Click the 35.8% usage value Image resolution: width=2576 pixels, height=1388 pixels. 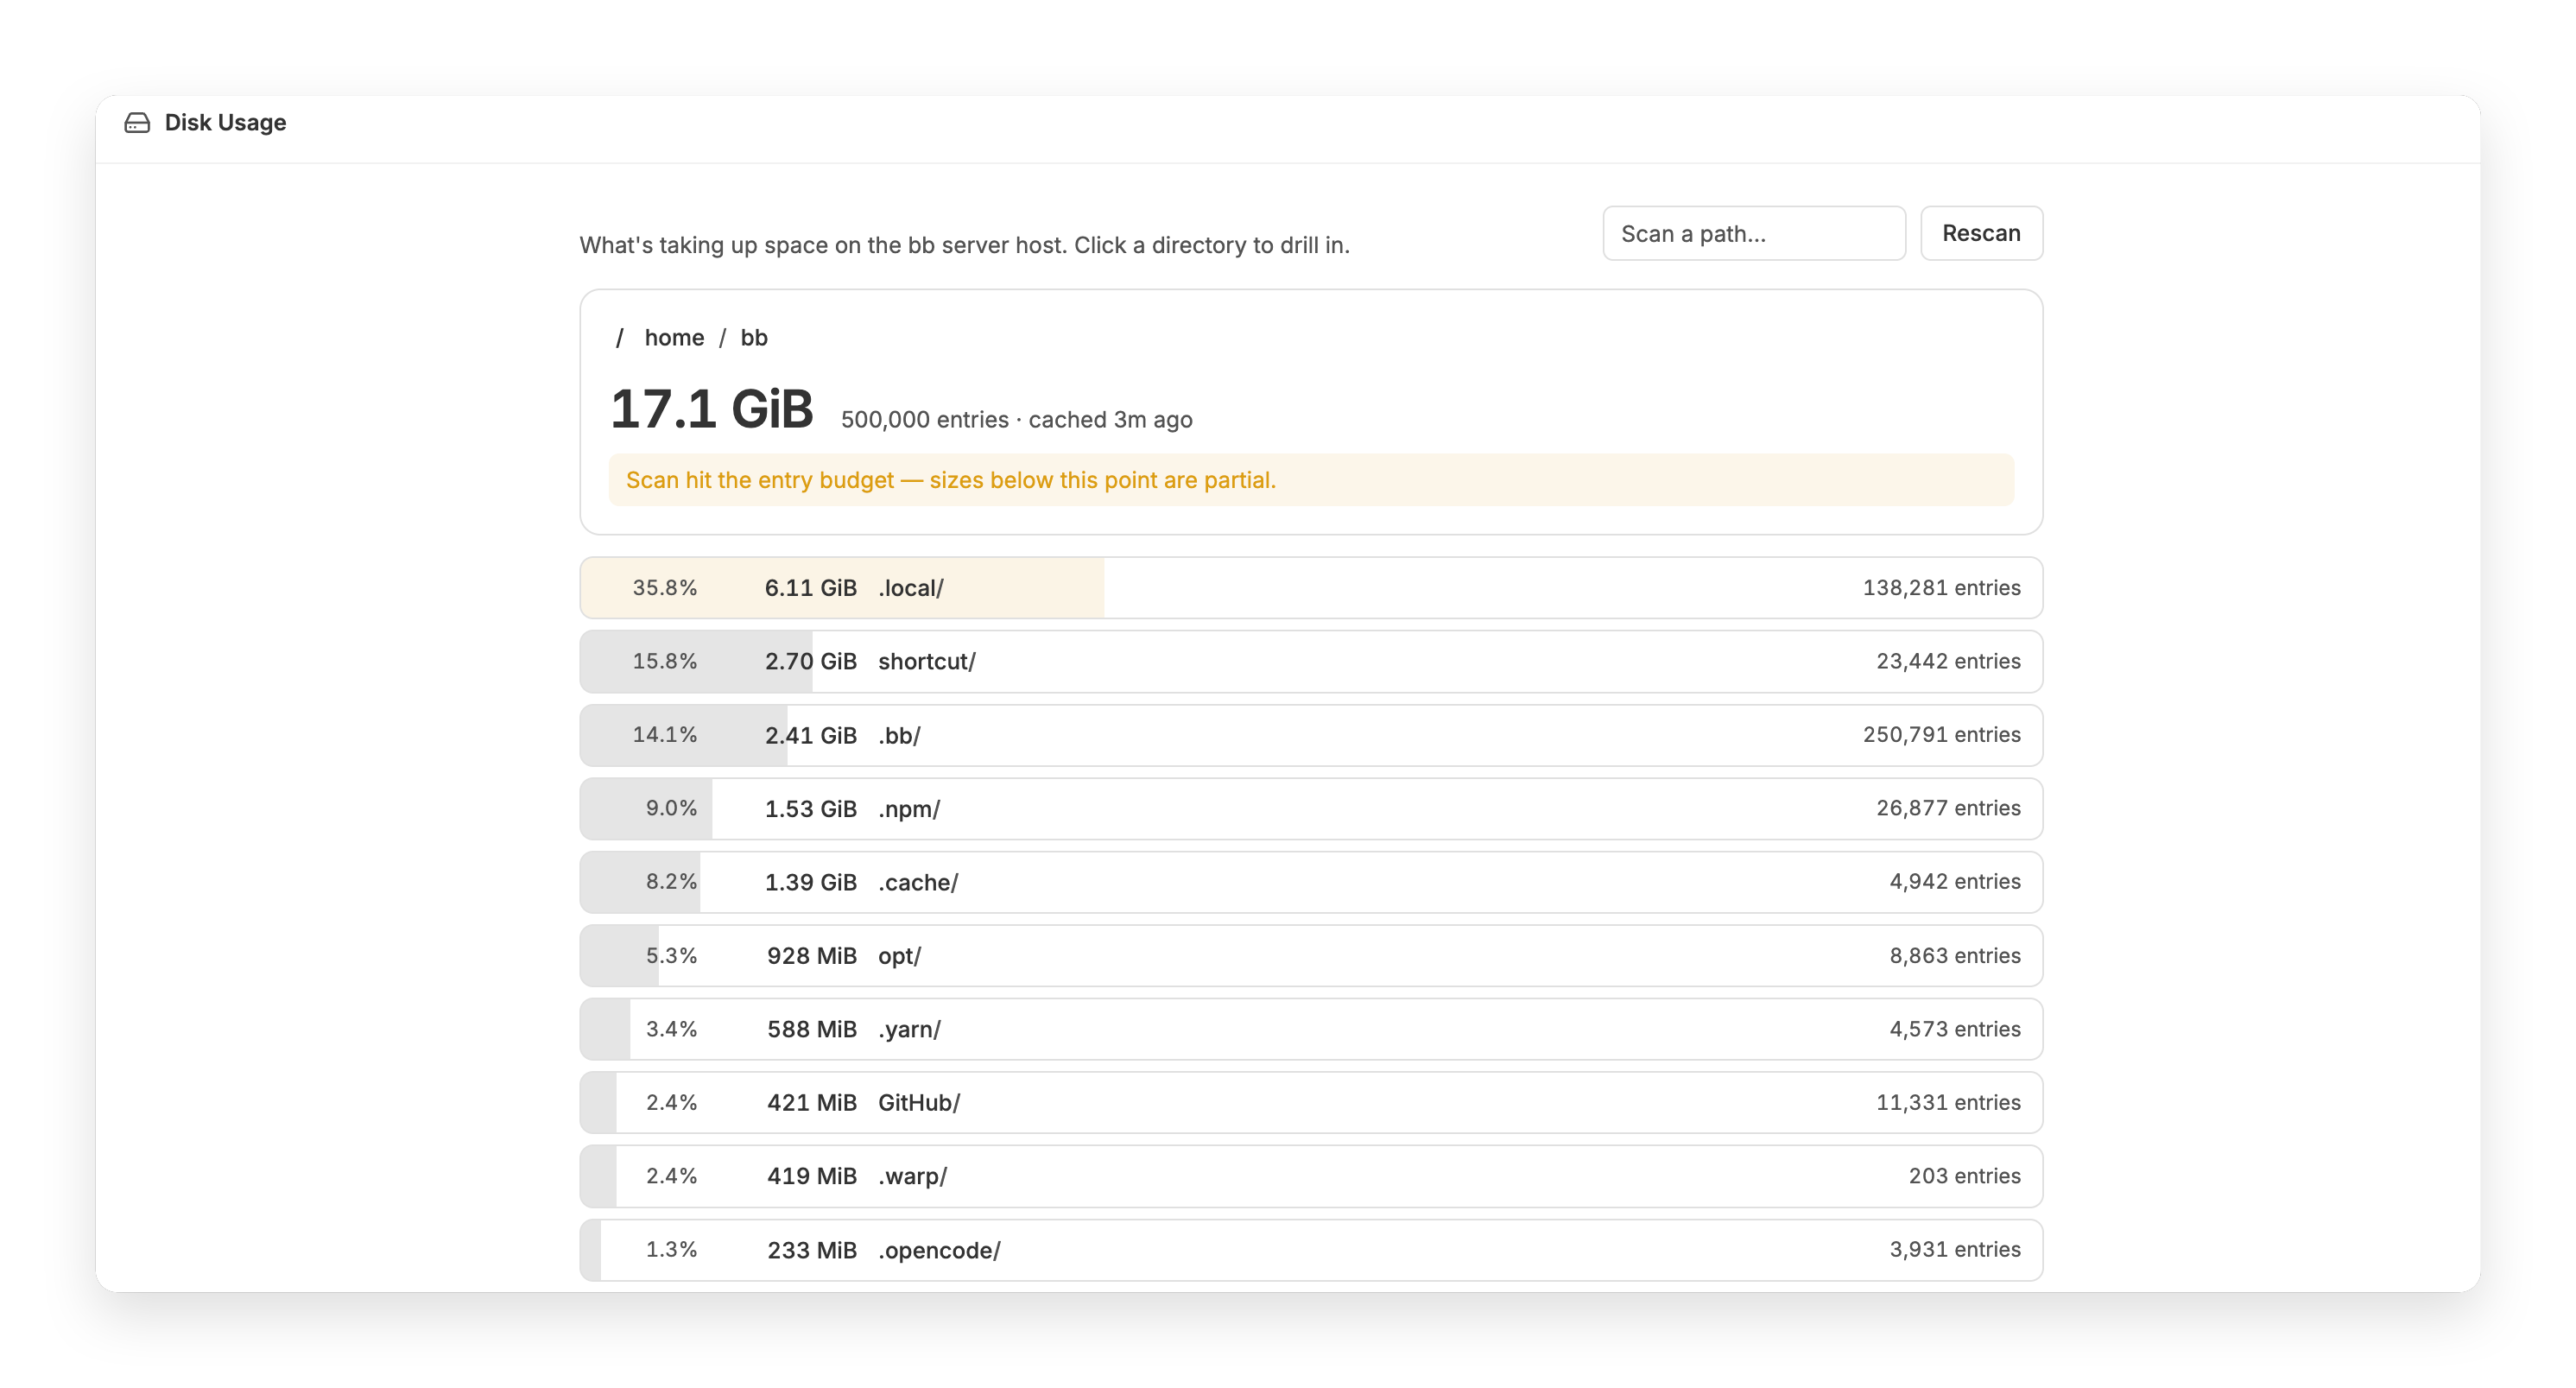click(x=664, y=588)
